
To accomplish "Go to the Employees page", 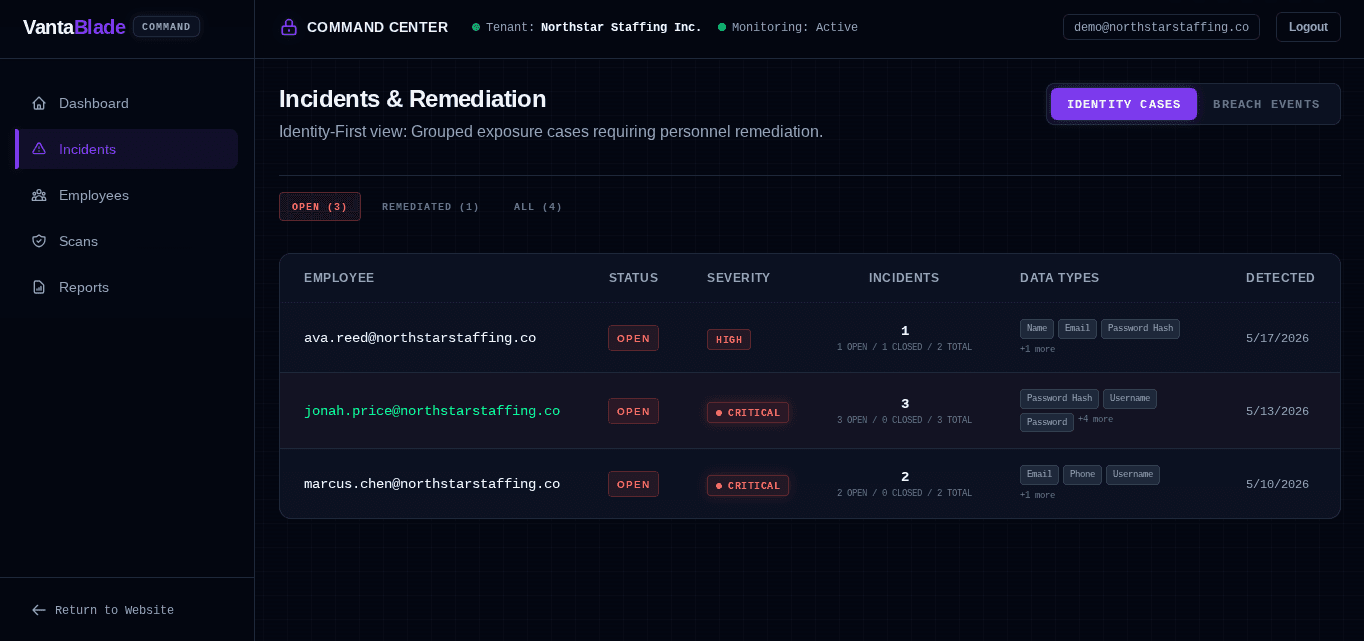I will [127, 195].
